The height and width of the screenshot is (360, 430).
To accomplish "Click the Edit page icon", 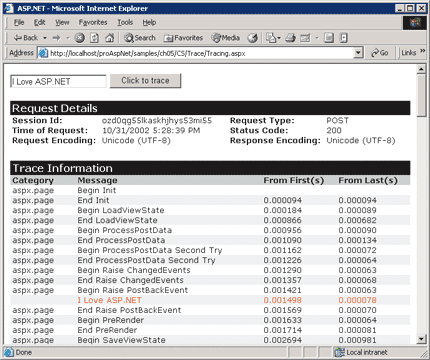I will (x=305, y=38).
